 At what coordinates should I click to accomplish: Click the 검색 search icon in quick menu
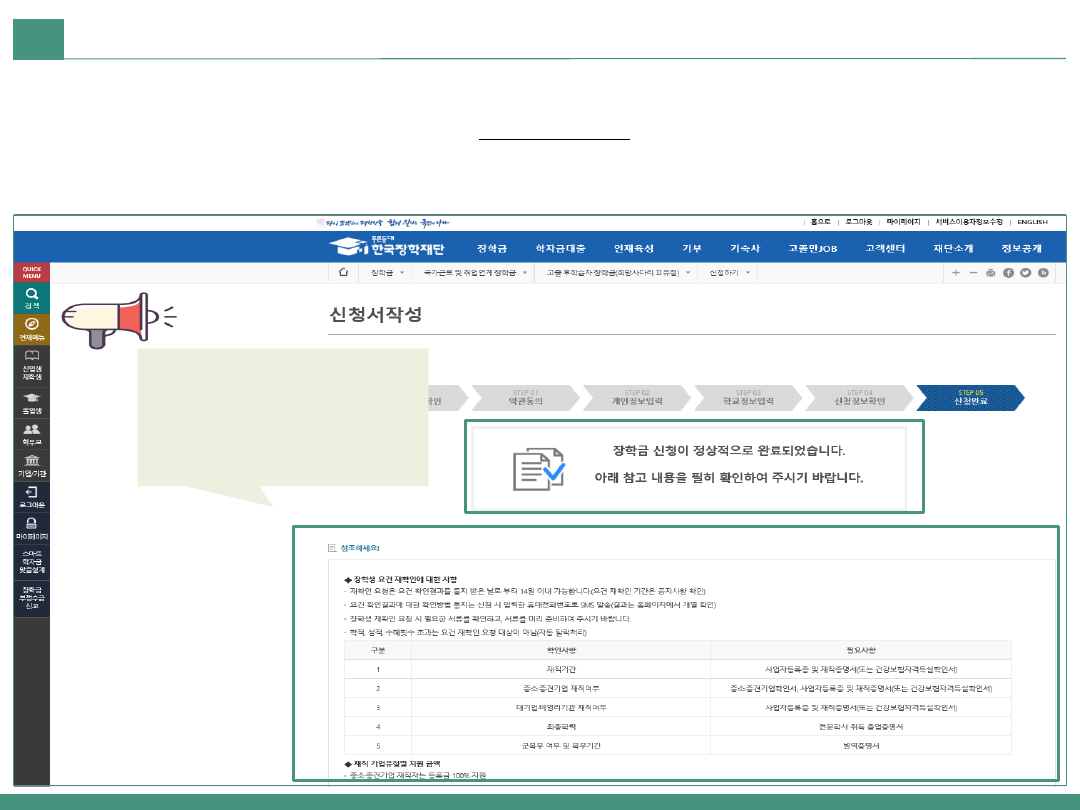coord(32,296)
